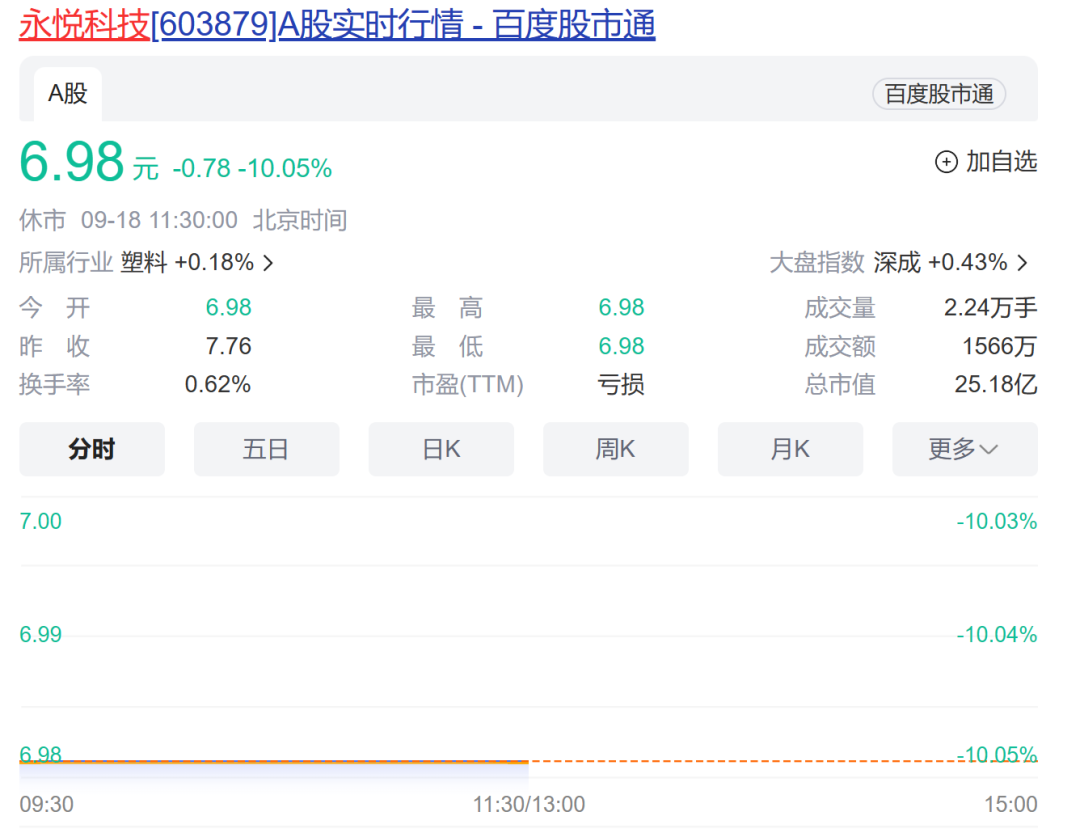The height and width of the screenshot is (833, 1080).
Task: Click the -10.03% chart axis label
Action: [997, 522]
